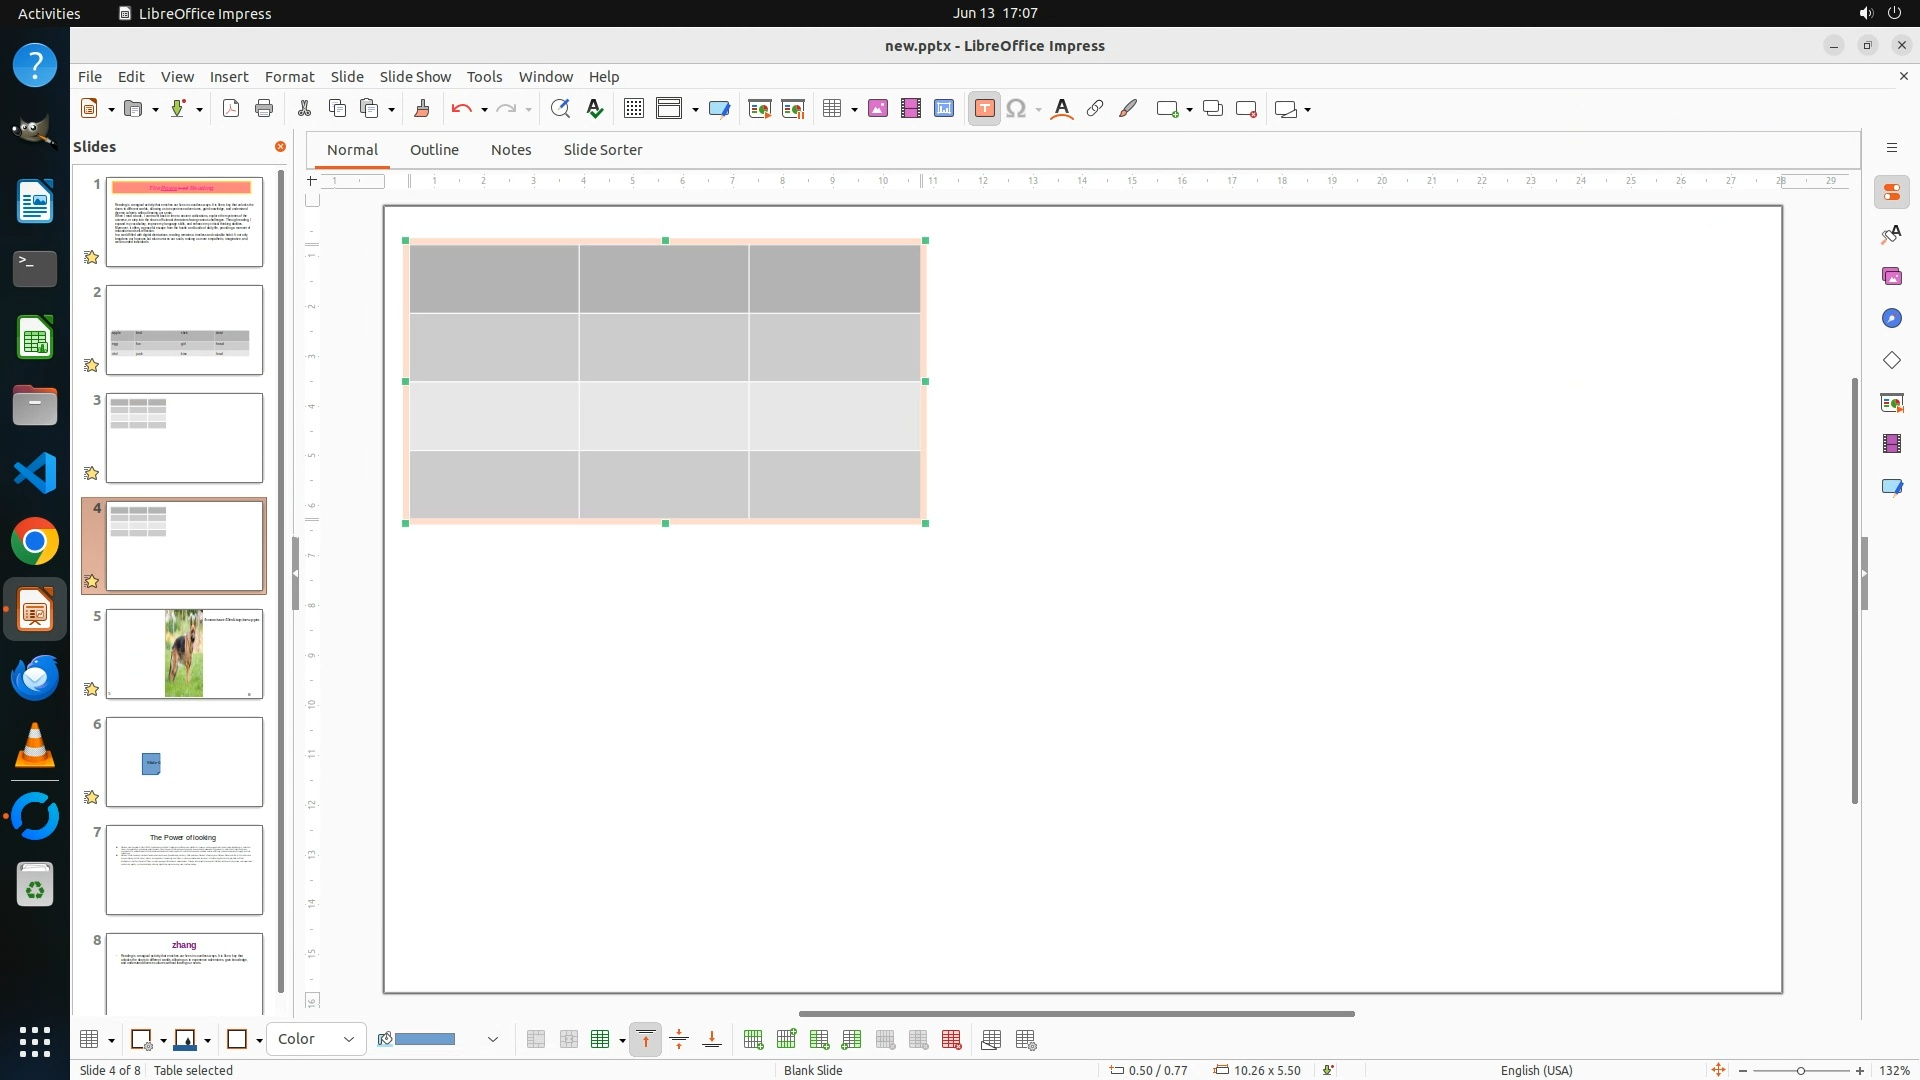Open the sidebar Navigator panel
This screenshot has width=1920, height=1080.
pos(1891,318)
